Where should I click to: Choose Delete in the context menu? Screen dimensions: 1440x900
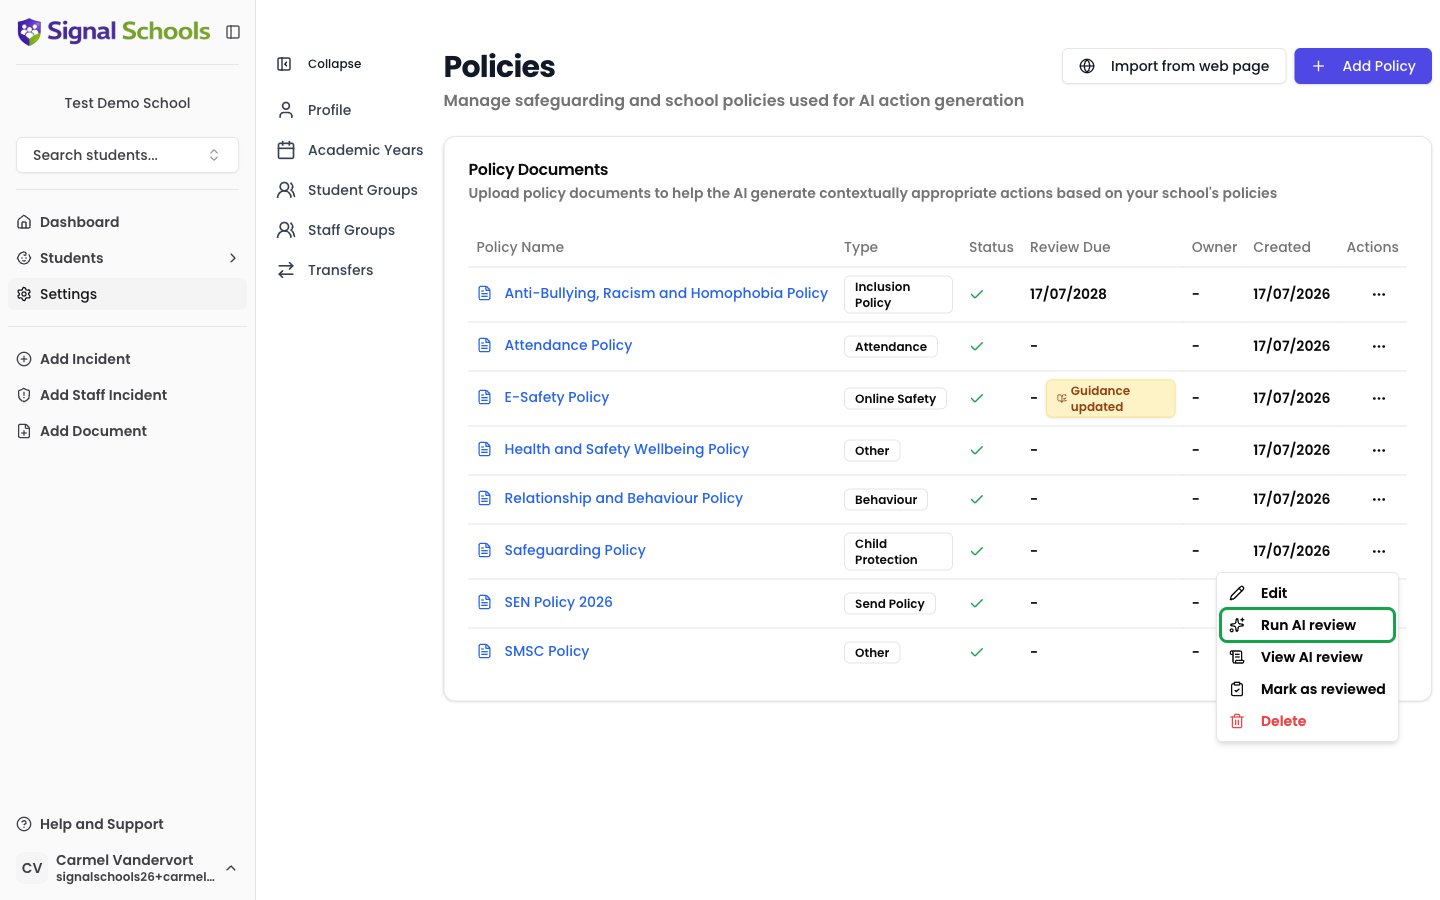(x=1307, y=721)
